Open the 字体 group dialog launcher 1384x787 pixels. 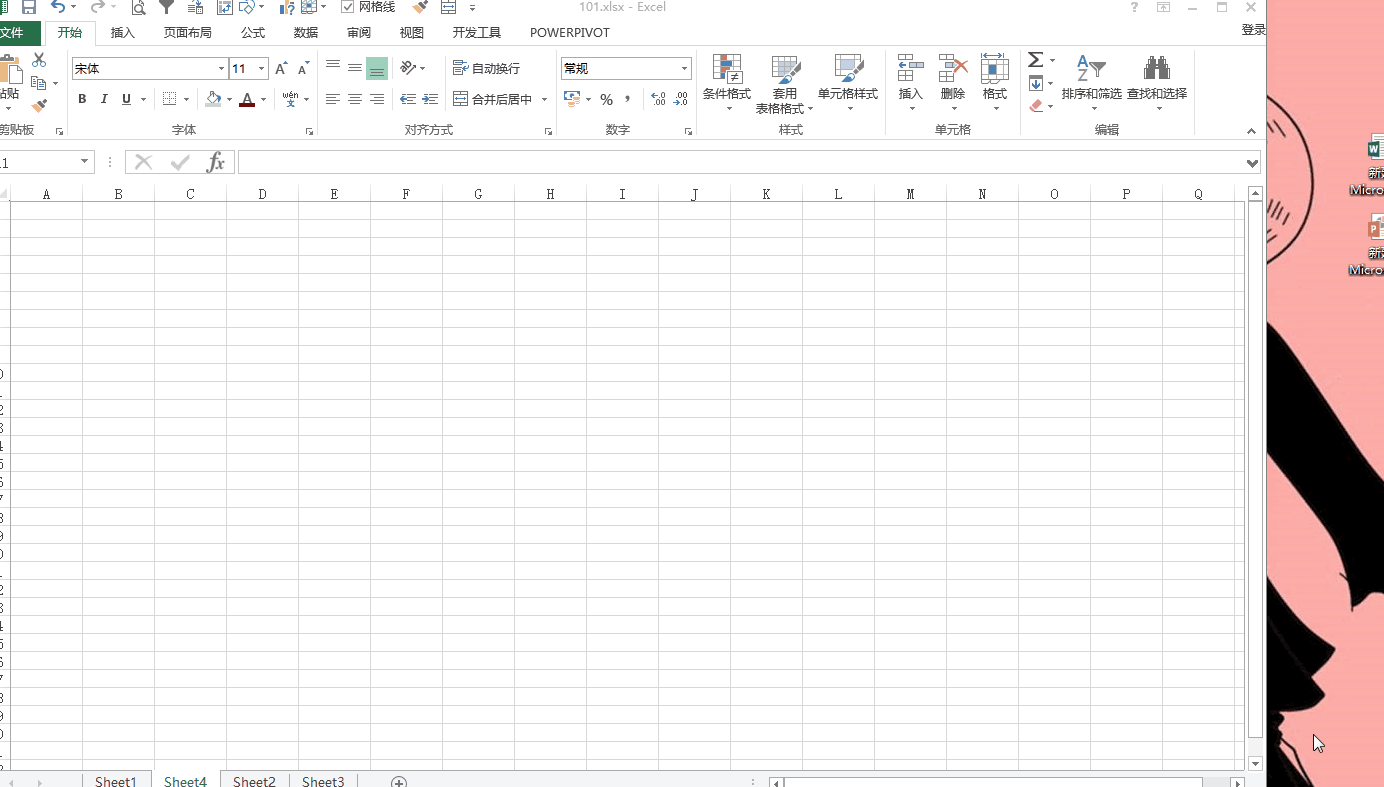[x=310, y=132]
